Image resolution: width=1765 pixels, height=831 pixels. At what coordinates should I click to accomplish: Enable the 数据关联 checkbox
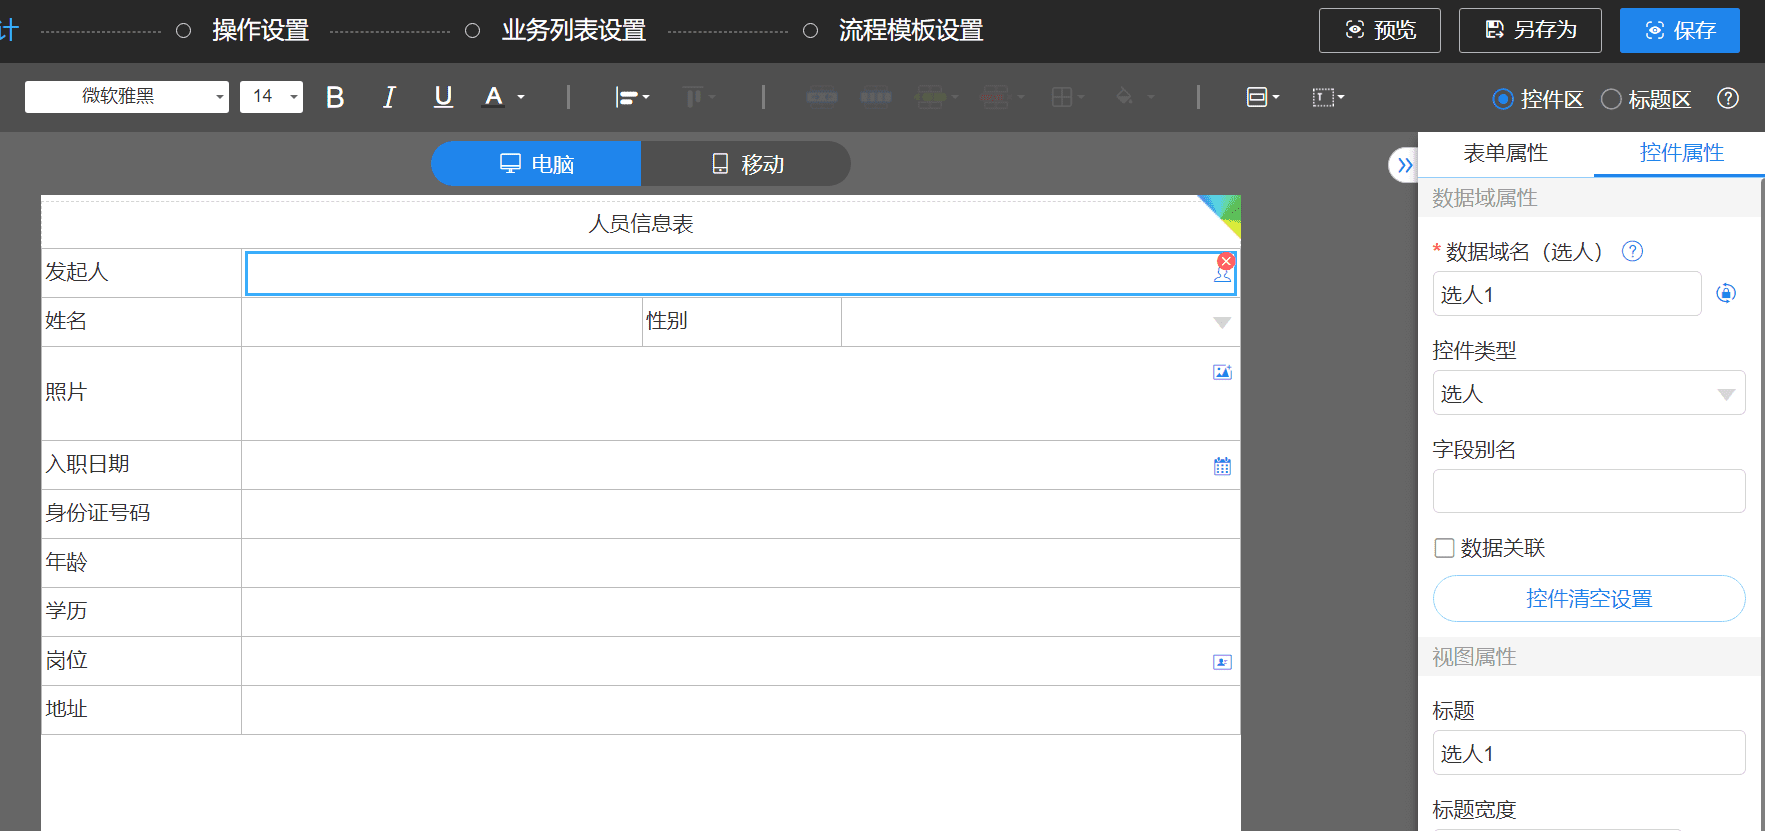point(1444,548)
